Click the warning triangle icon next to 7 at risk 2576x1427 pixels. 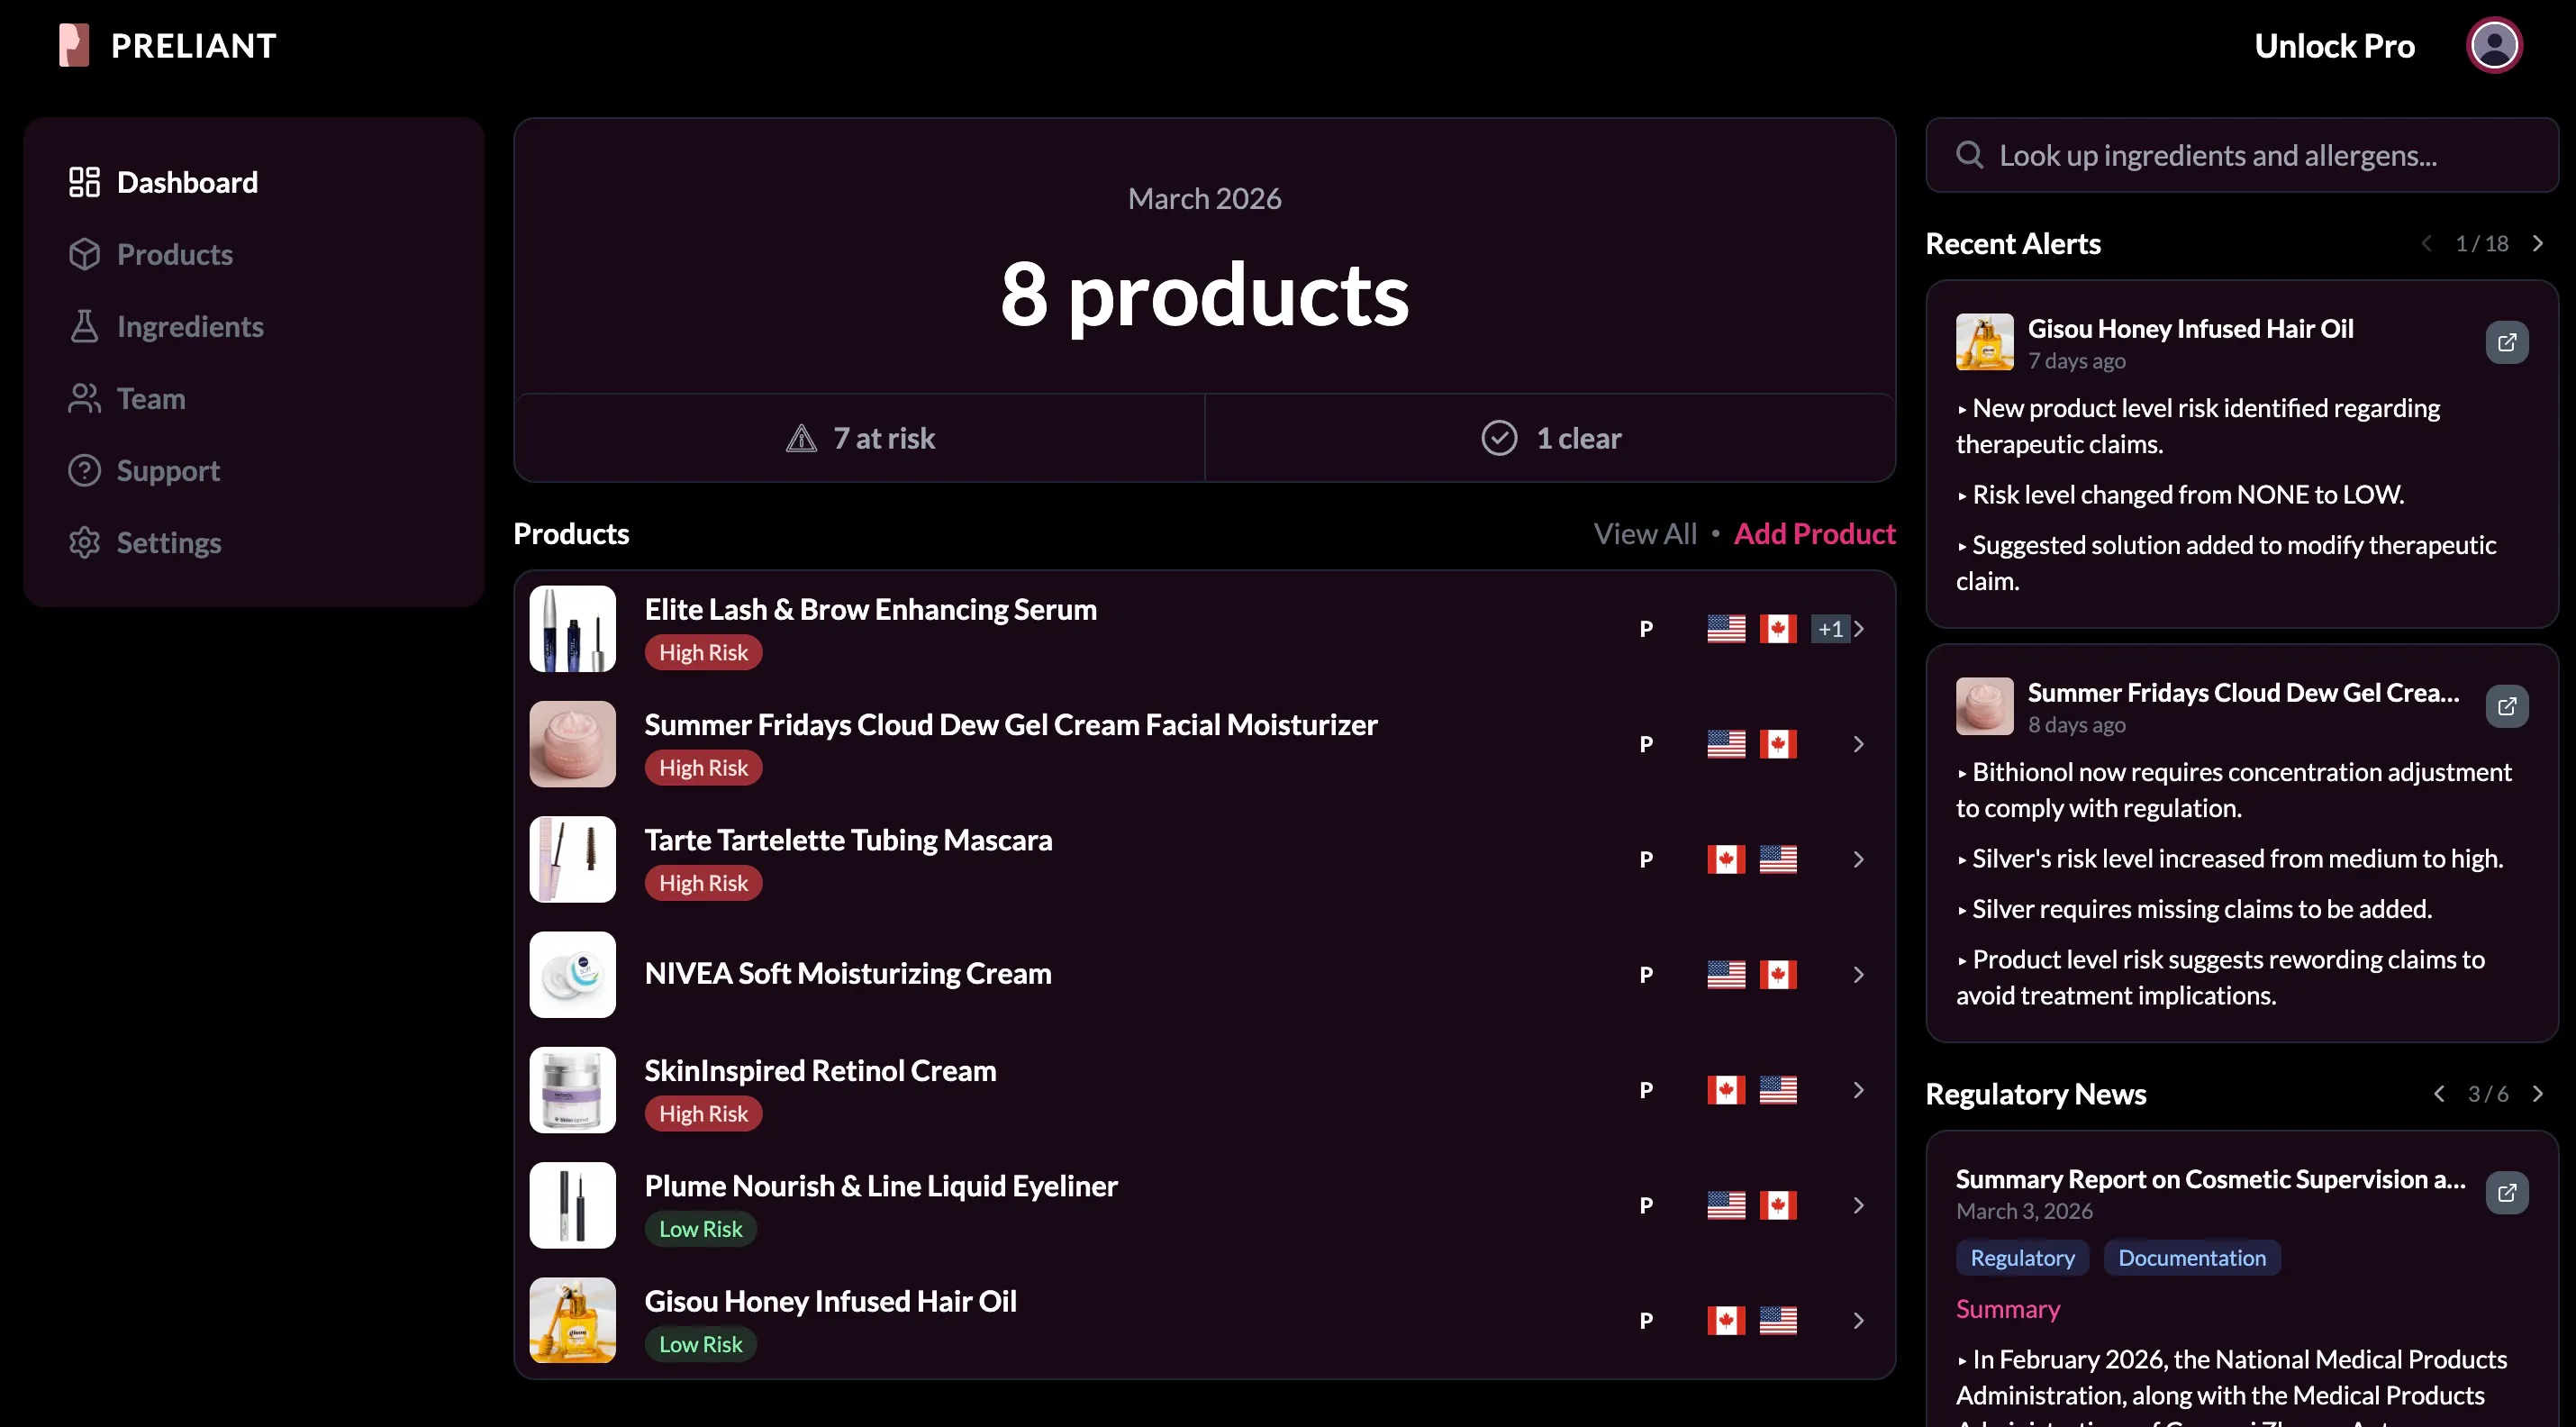pyautogui.click(x=801, y=438)
